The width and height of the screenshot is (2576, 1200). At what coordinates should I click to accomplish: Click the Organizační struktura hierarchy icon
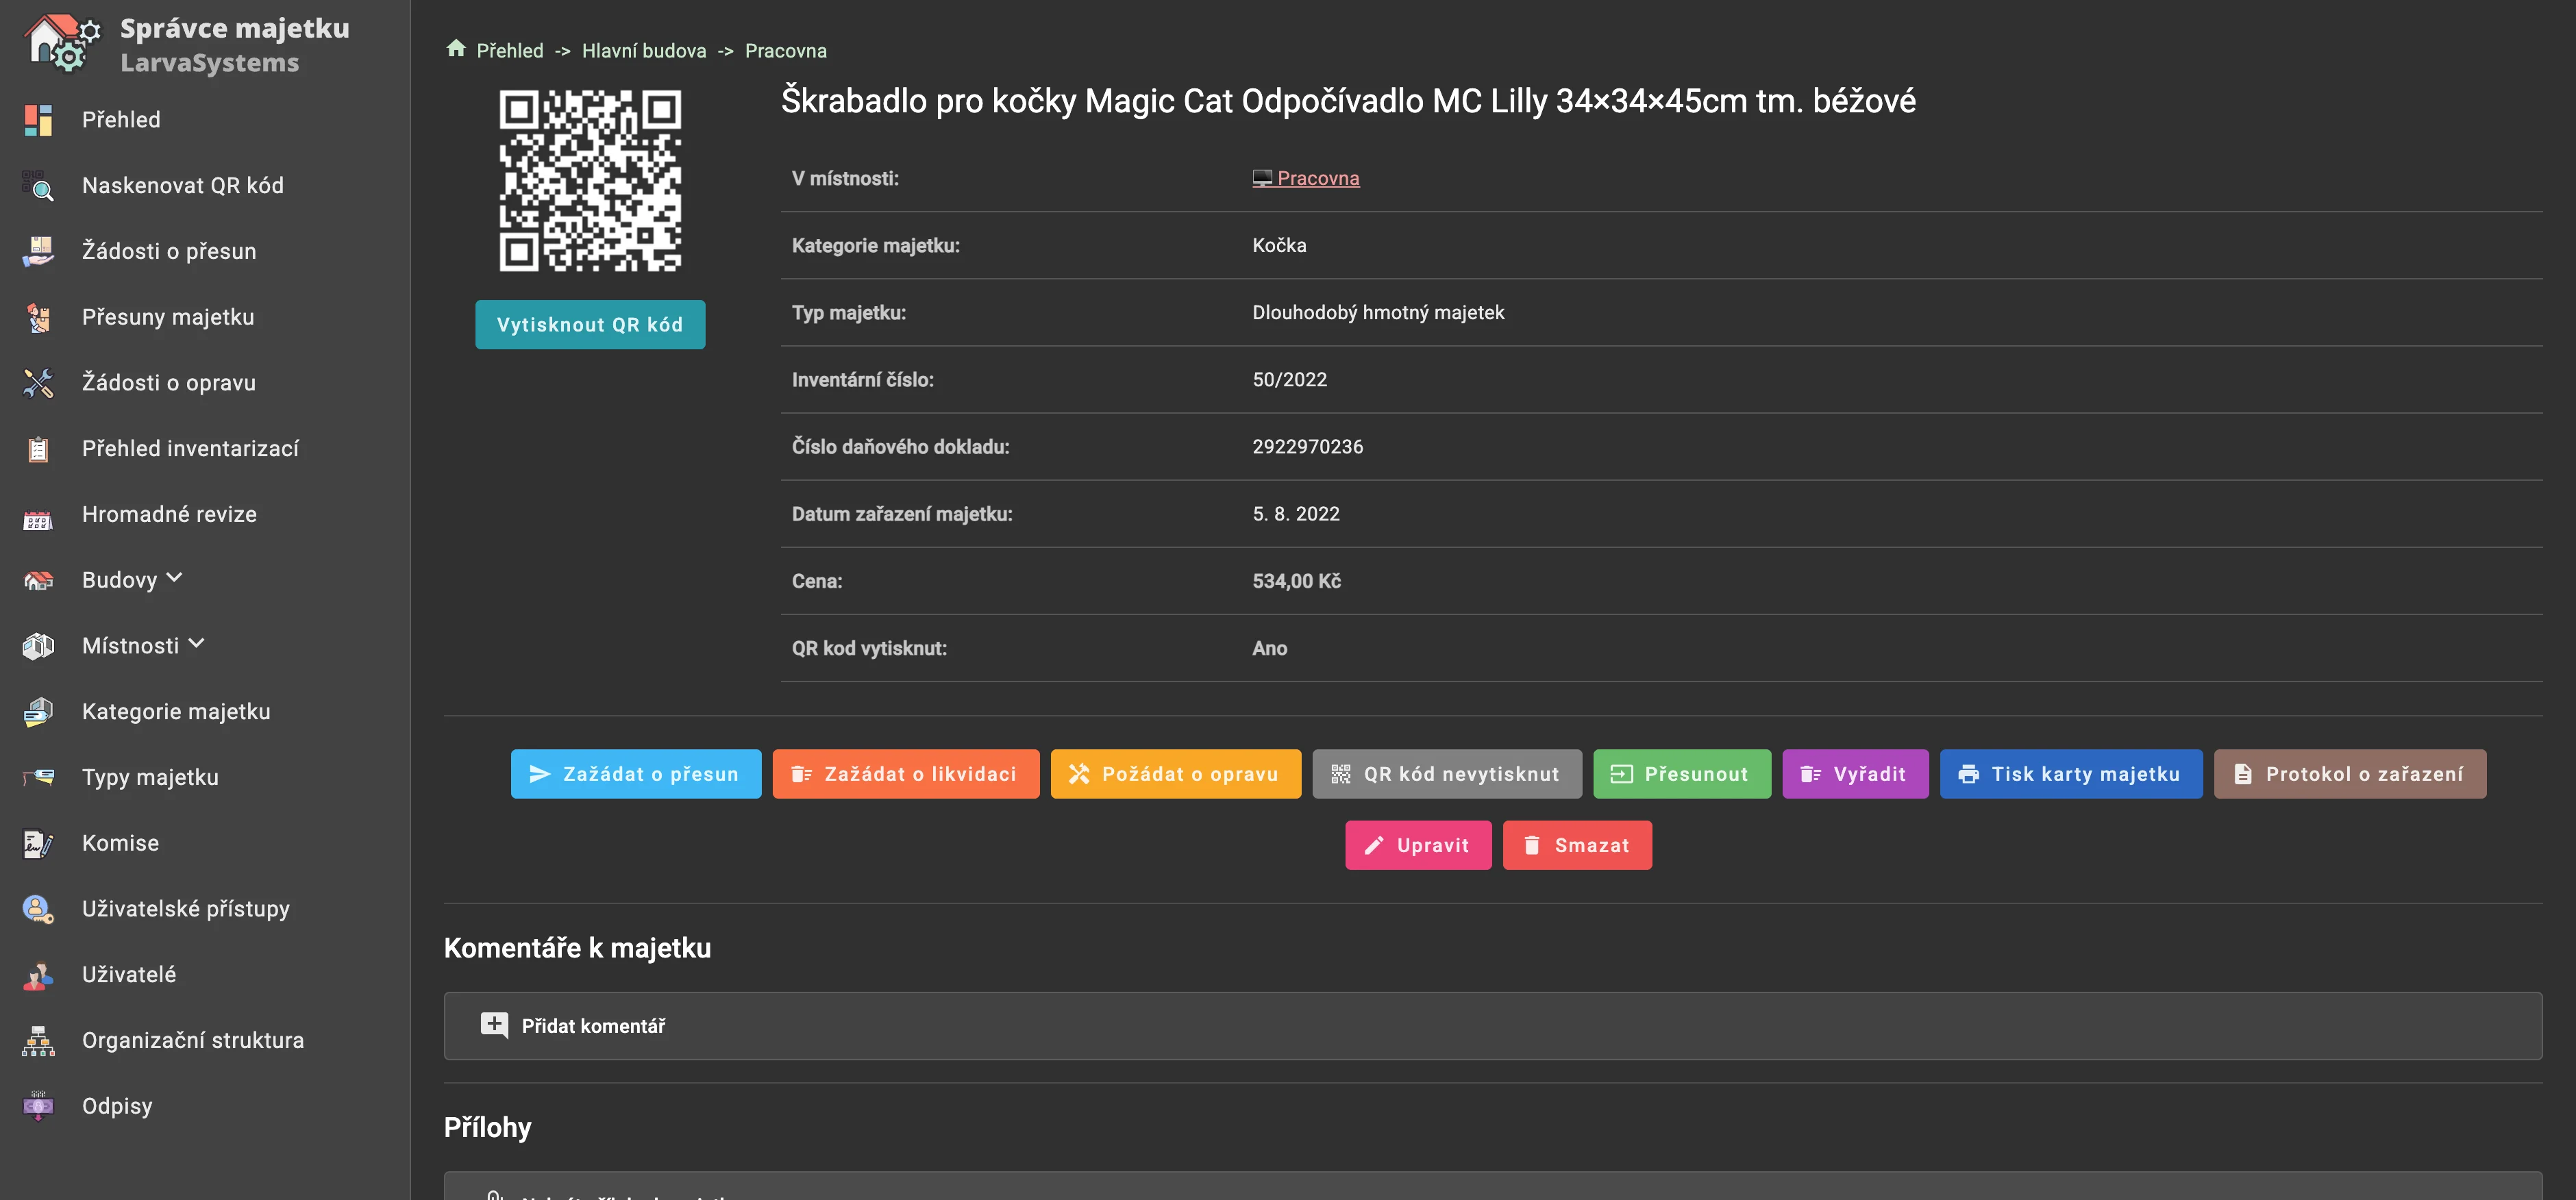tap(38, 1041)
